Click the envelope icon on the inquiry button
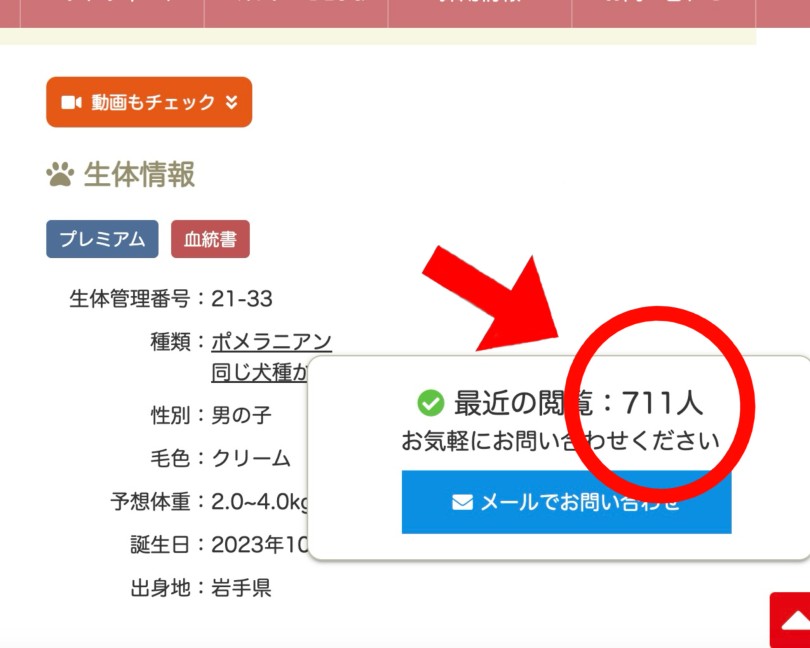This screenshot has height=648, width=810. tap(462, 502)
